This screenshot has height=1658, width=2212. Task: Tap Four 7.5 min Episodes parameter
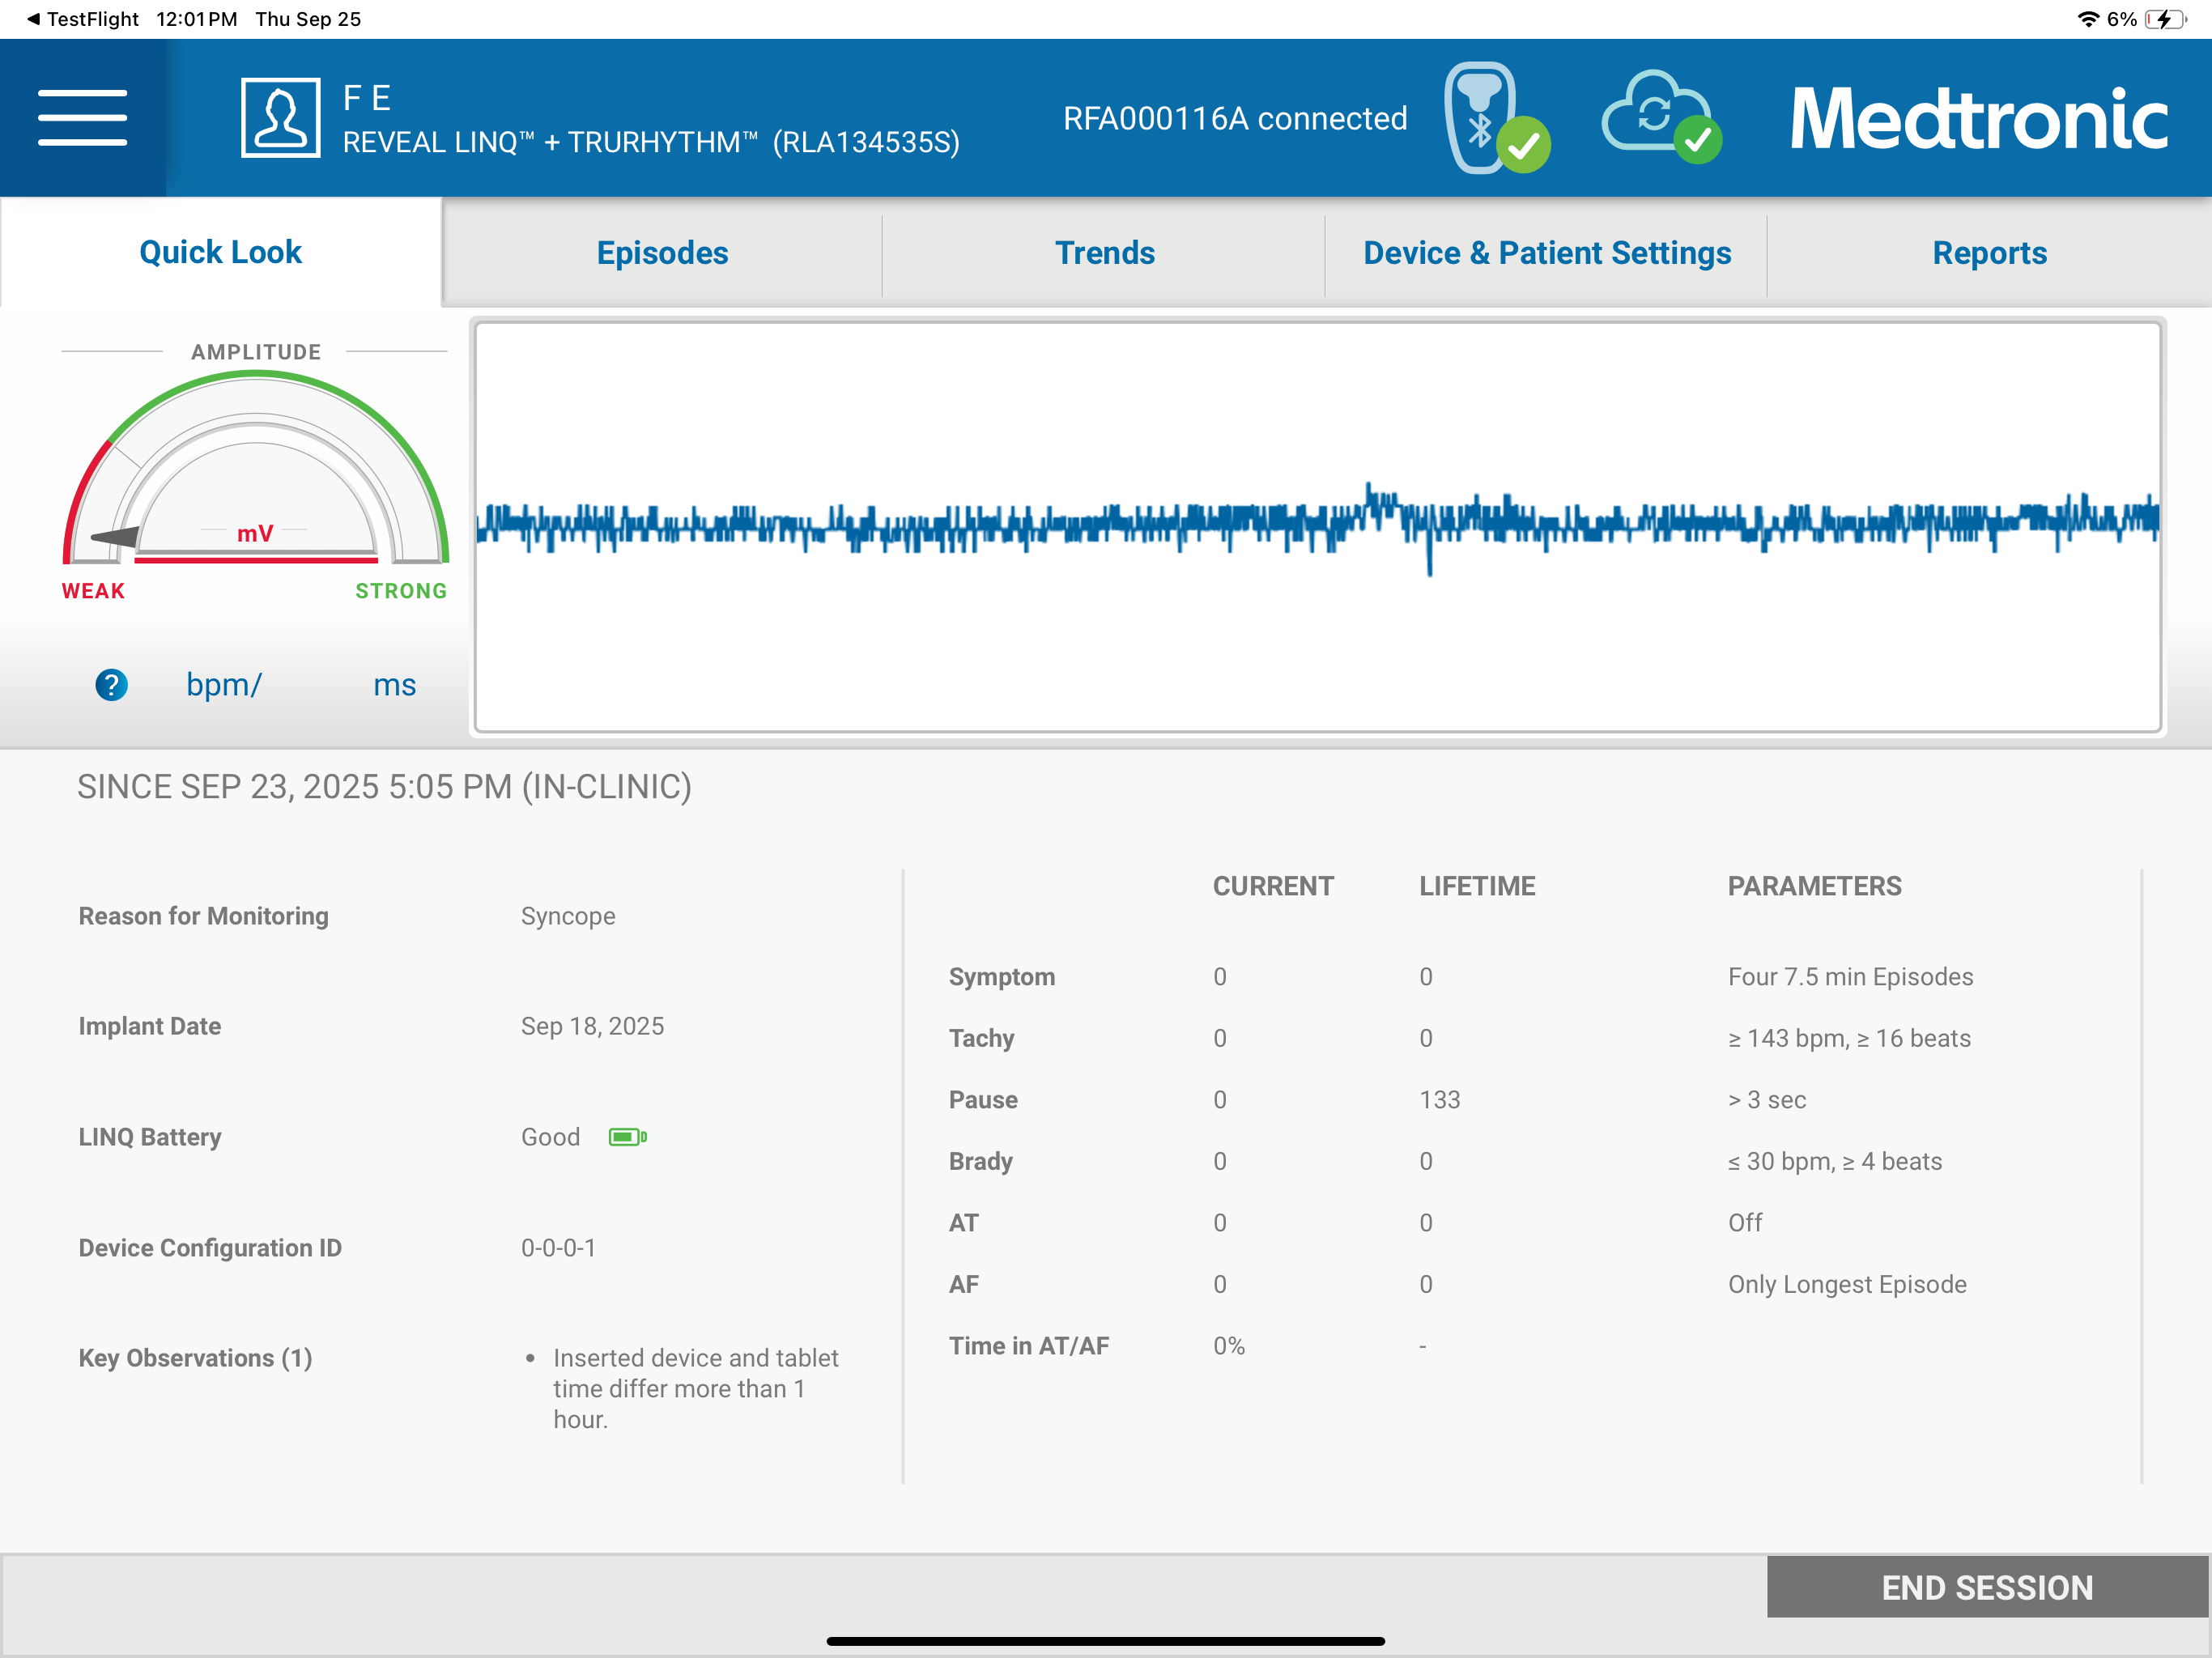[1850, 977]
